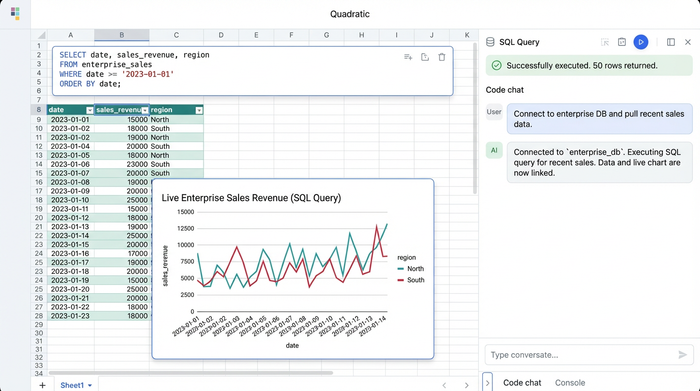Click the Code chat heading in panel
This screenshot has height=391, width=700.
click(x=504, y=90)
